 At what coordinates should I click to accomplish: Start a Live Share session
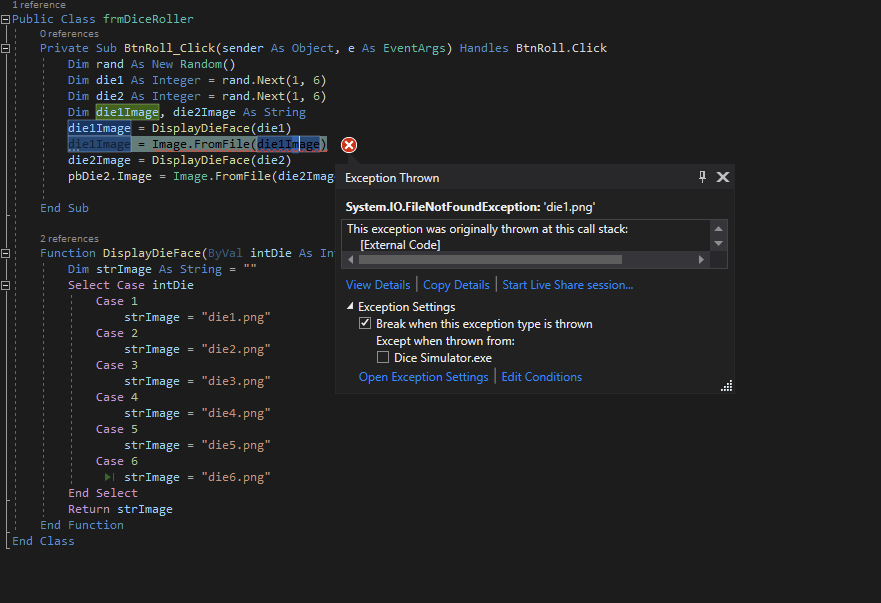[567, 284]
